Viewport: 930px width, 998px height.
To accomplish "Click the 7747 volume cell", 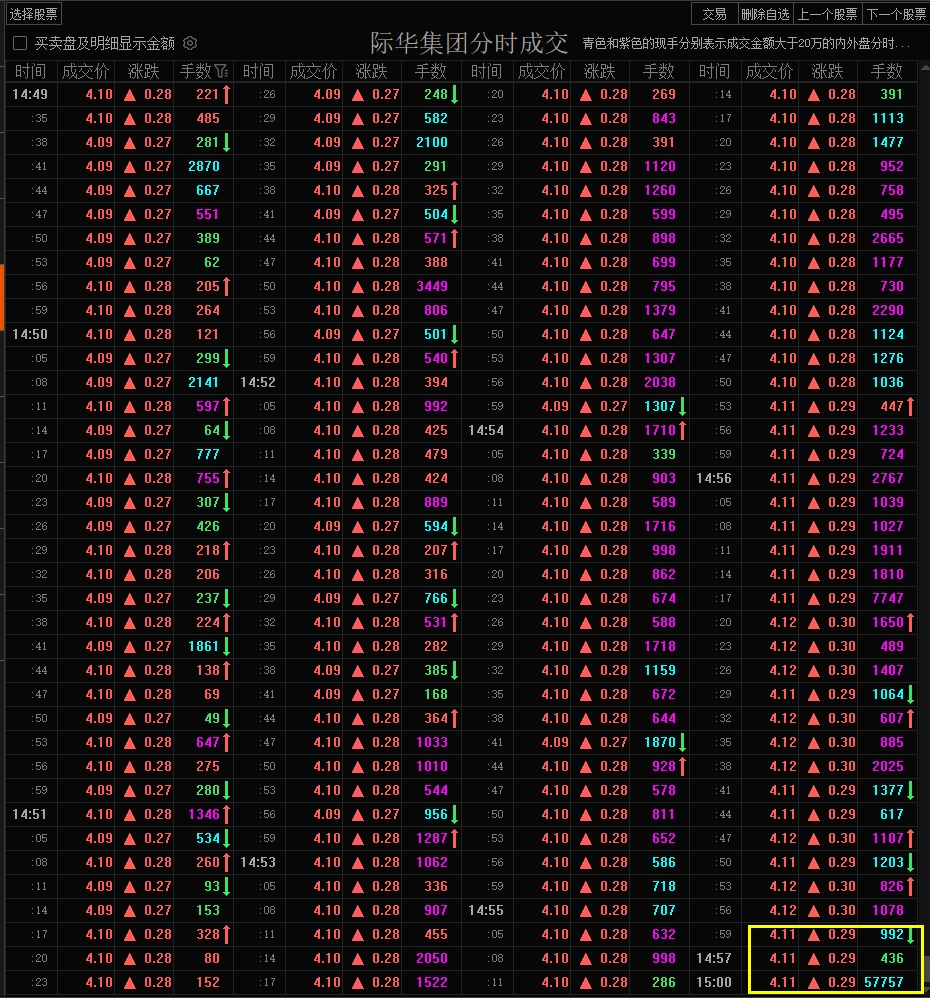I will tap(887, 598).
